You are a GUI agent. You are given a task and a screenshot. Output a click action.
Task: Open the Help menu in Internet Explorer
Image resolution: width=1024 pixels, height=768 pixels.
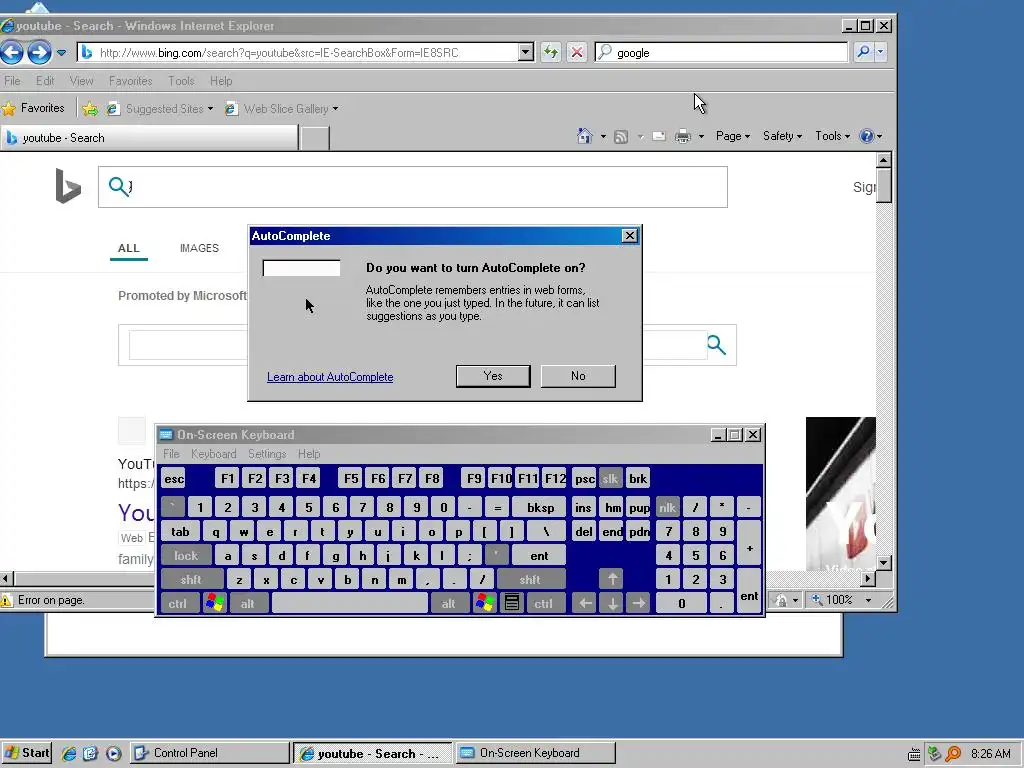pyautogui.click(x=221, y=81)
